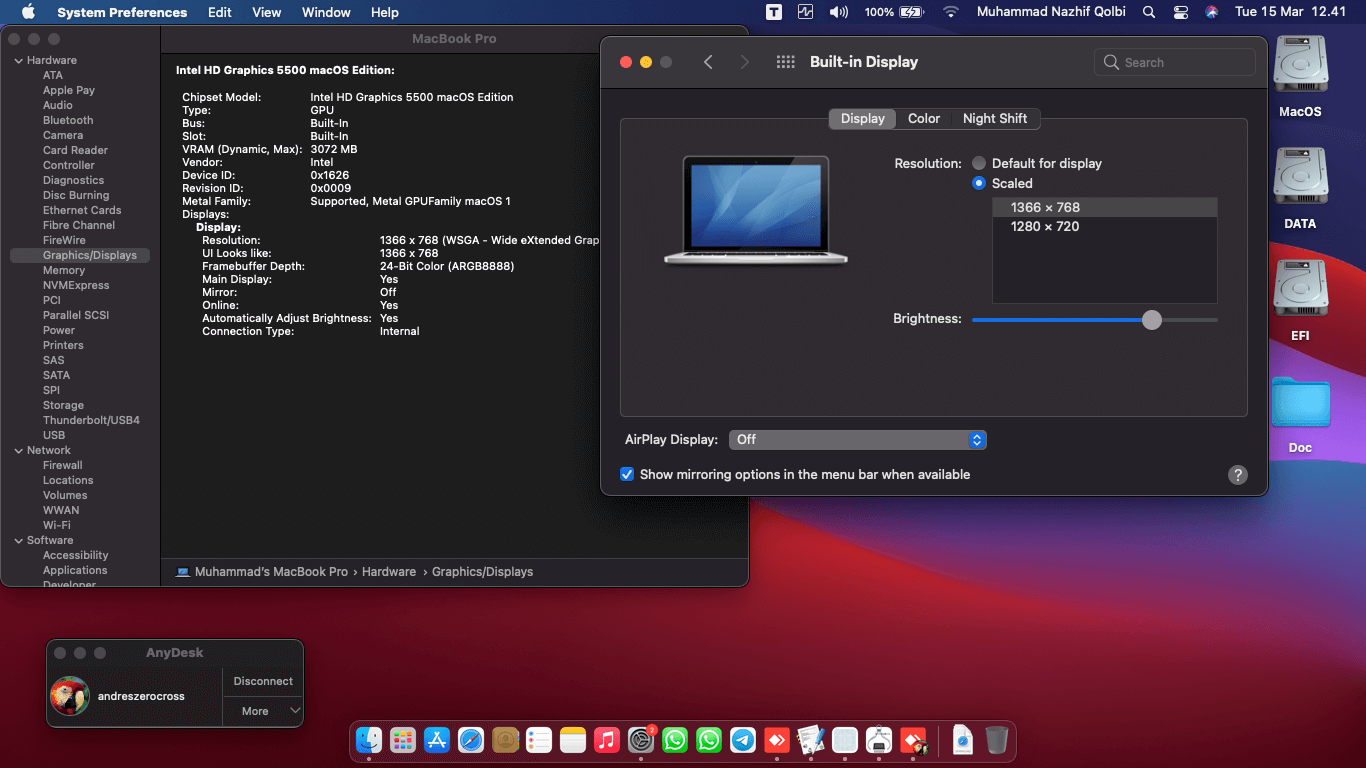Launch Safari from the dock
The image size is (1366, 768).
471,740
